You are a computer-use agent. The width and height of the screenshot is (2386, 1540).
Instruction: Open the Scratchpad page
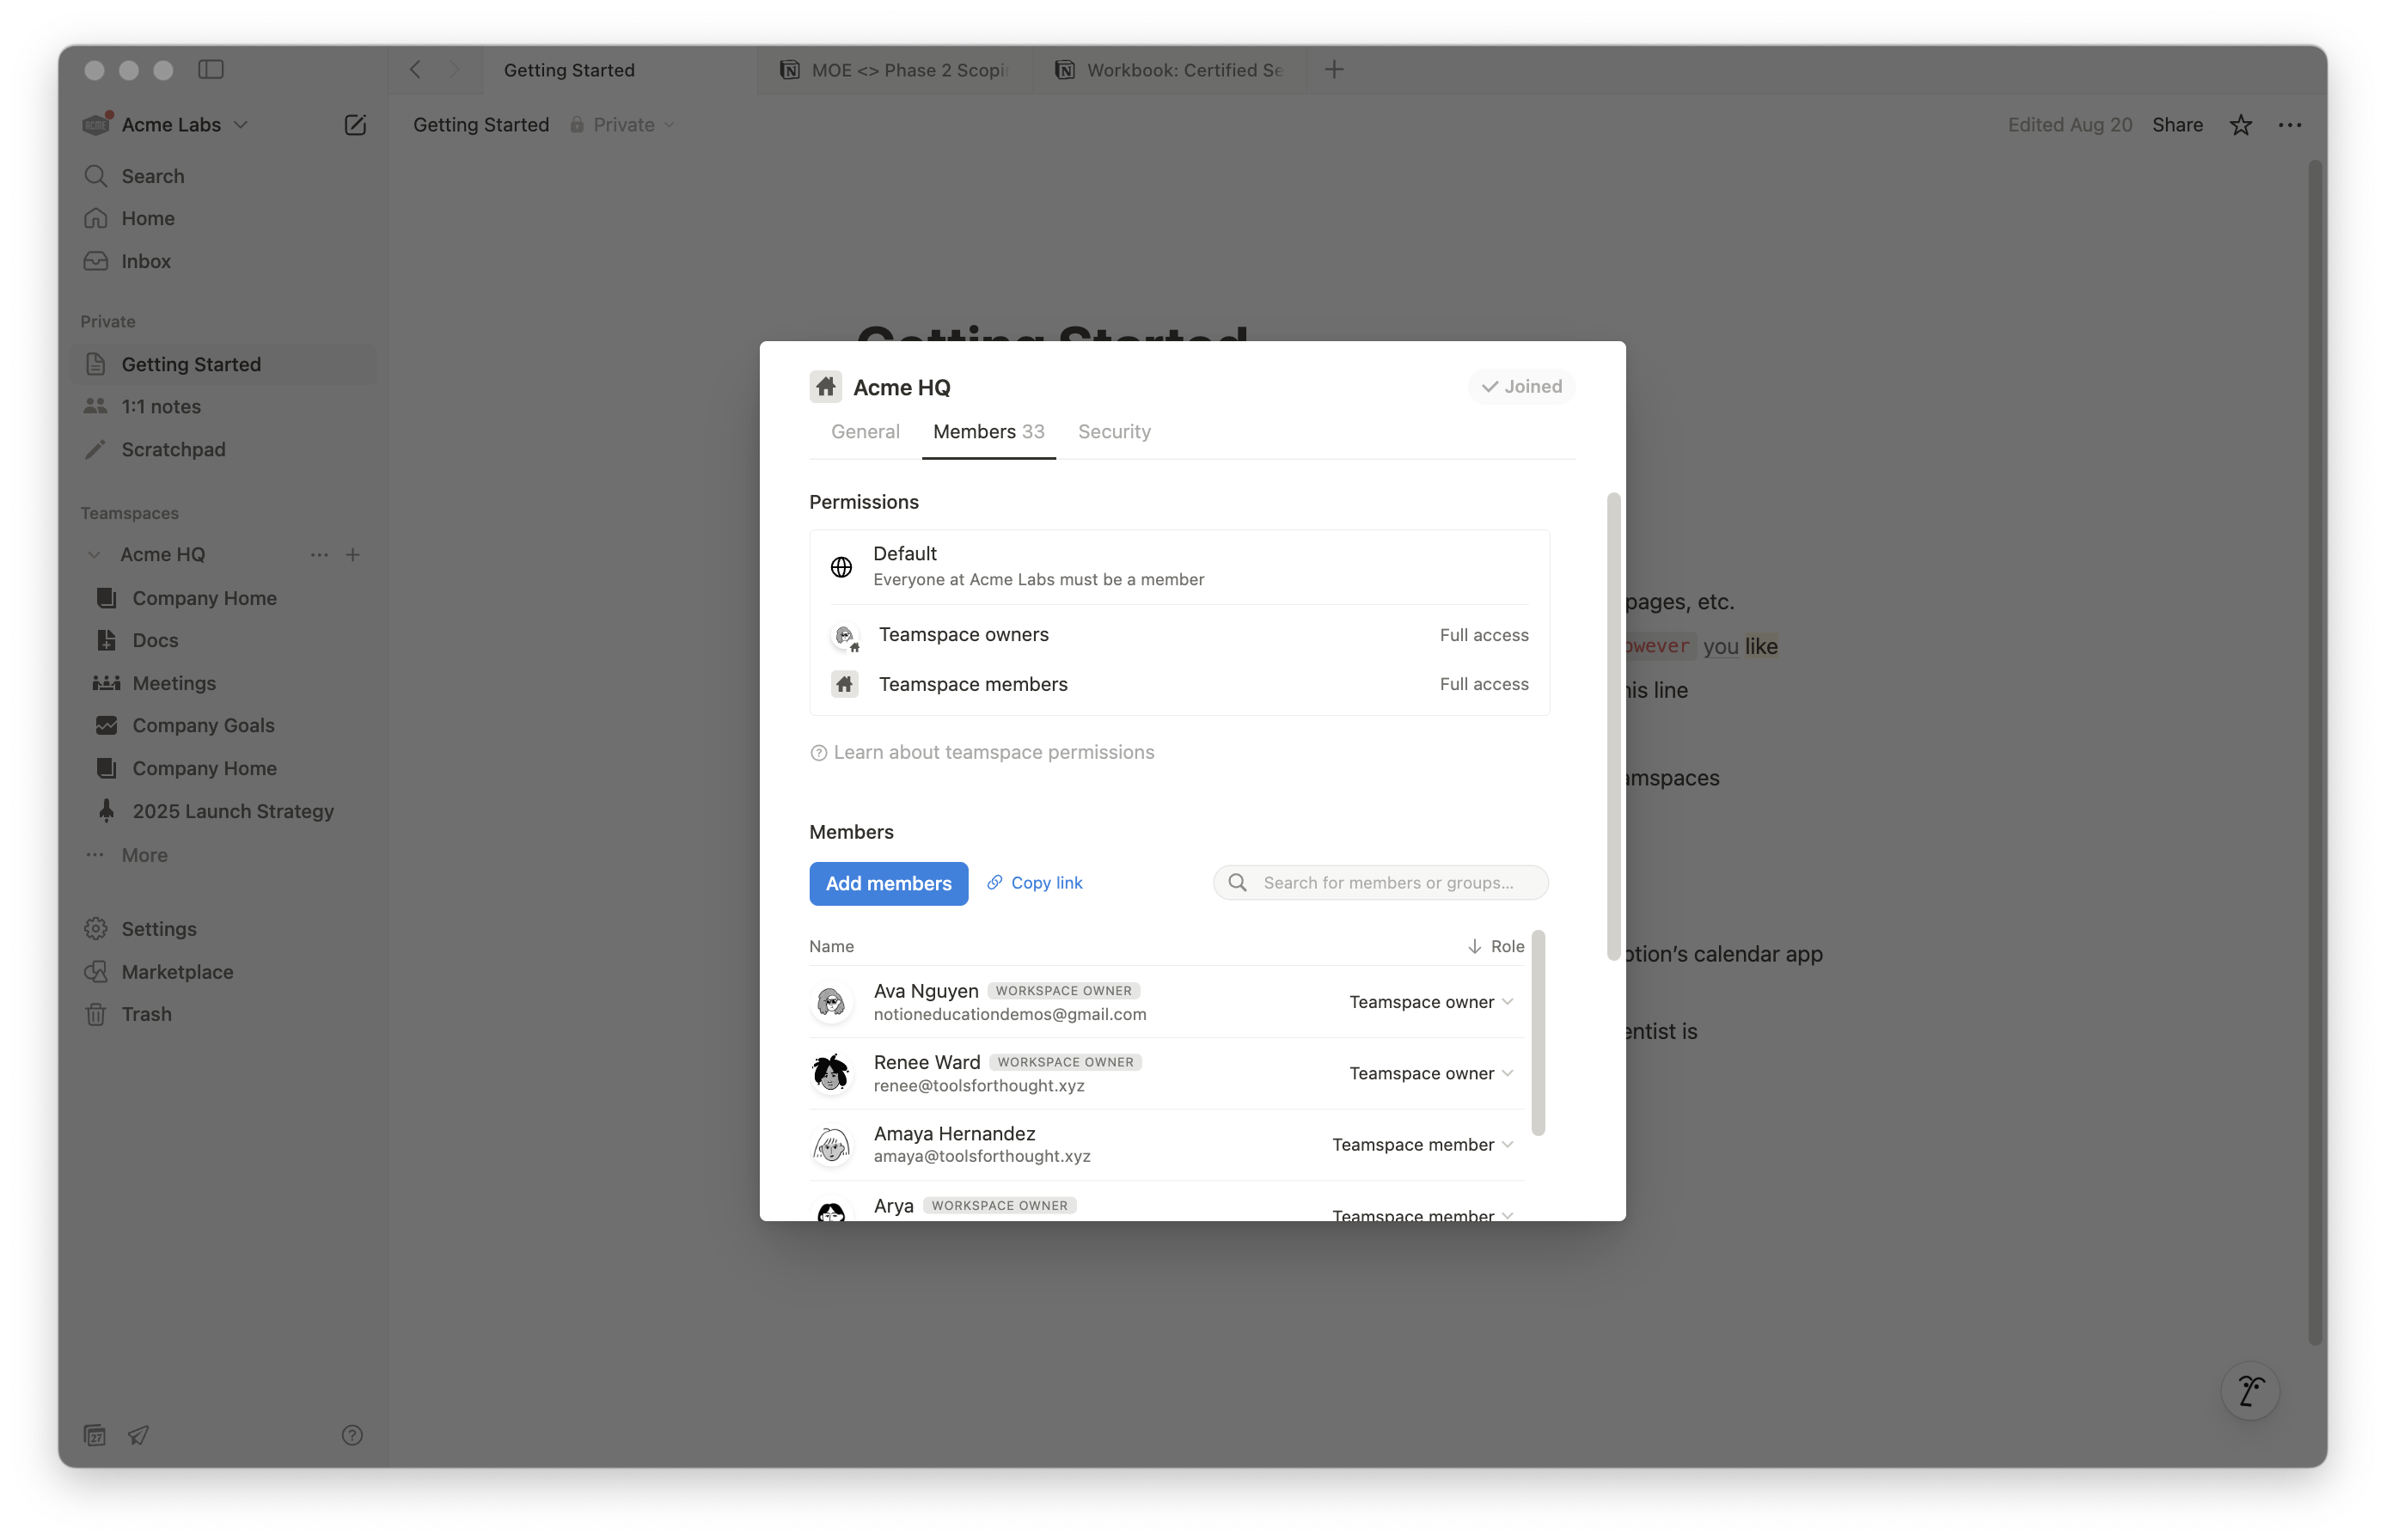[x=174, y=449]
